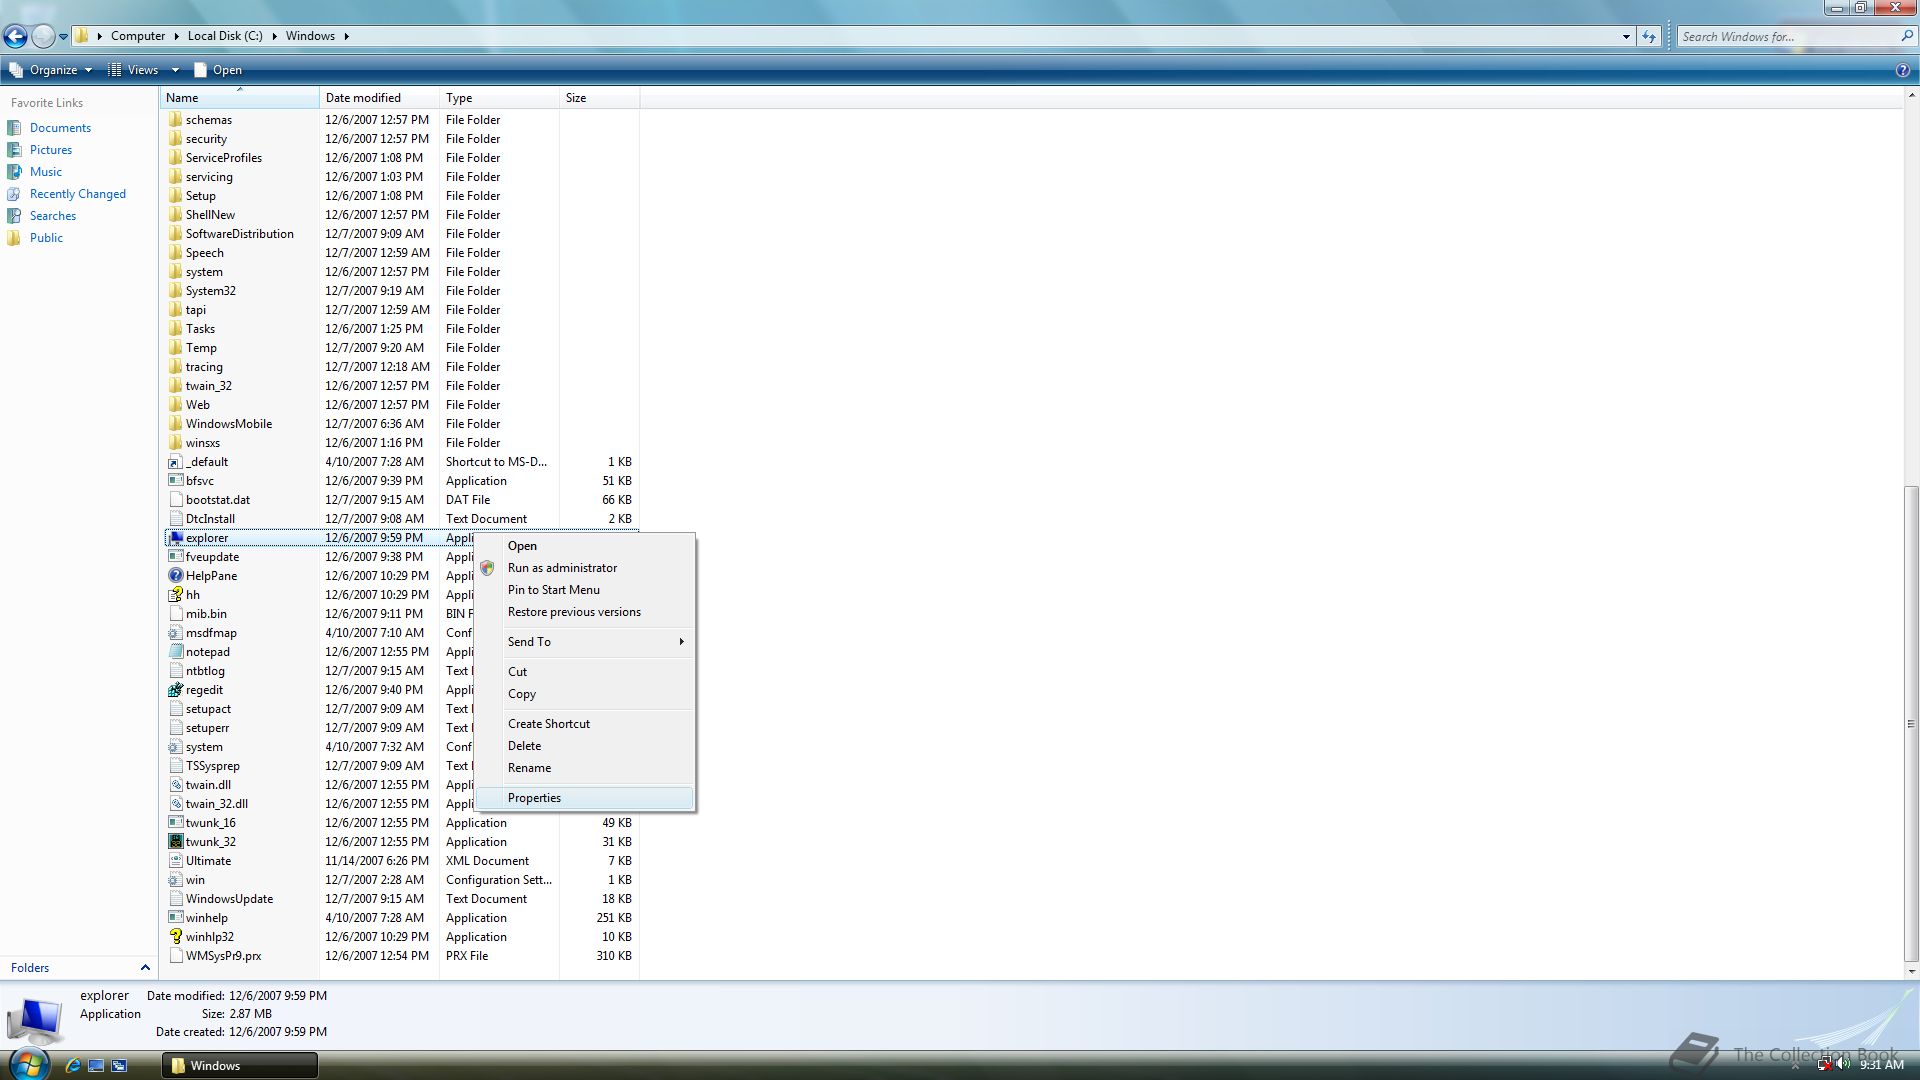Click the Open toolbar button
1920x1080 pixels.
(218, 70)
